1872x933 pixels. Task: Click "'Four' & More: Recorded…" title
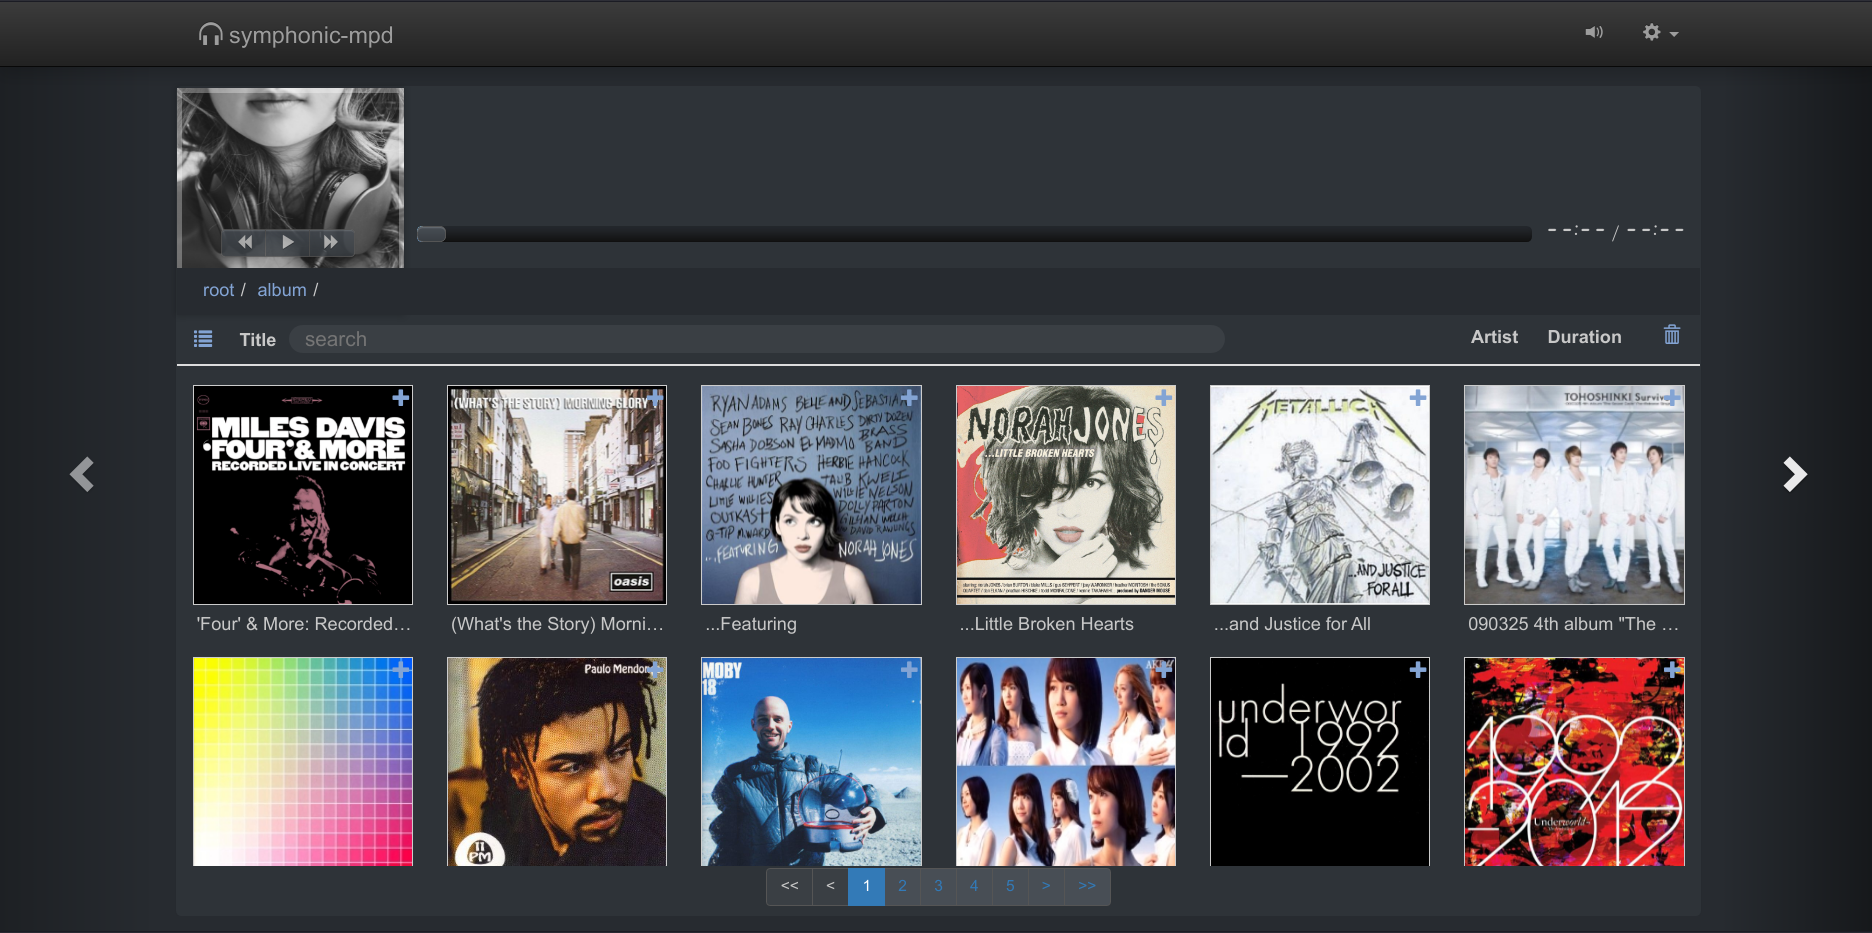(304, 624)
